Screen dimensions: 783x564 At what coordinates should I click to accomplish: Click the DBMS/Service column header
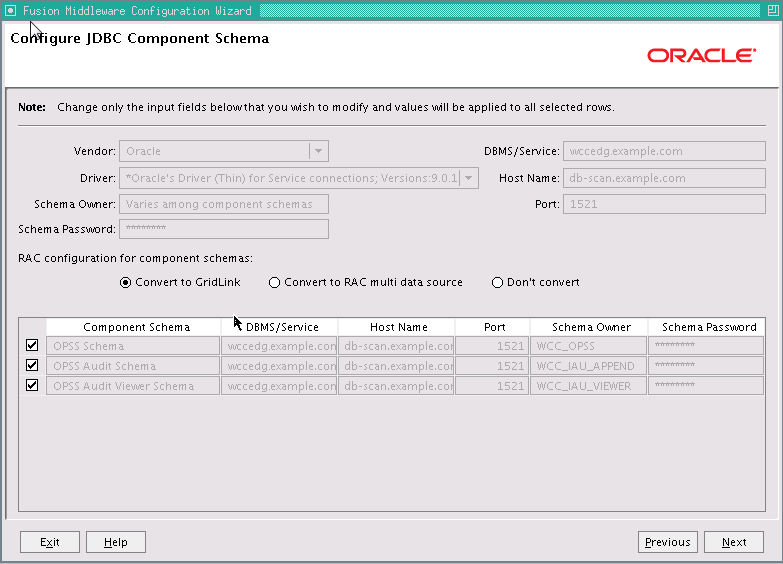(x=280, y=327)
